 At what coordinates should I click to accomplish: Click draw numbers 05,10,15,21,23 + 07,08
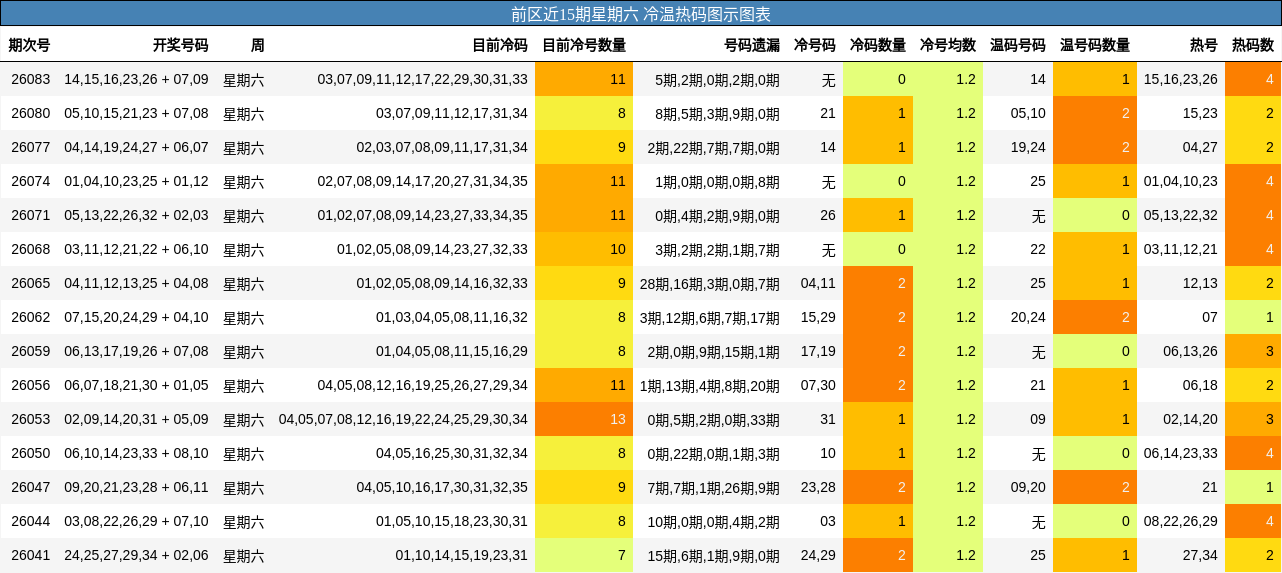136,113
